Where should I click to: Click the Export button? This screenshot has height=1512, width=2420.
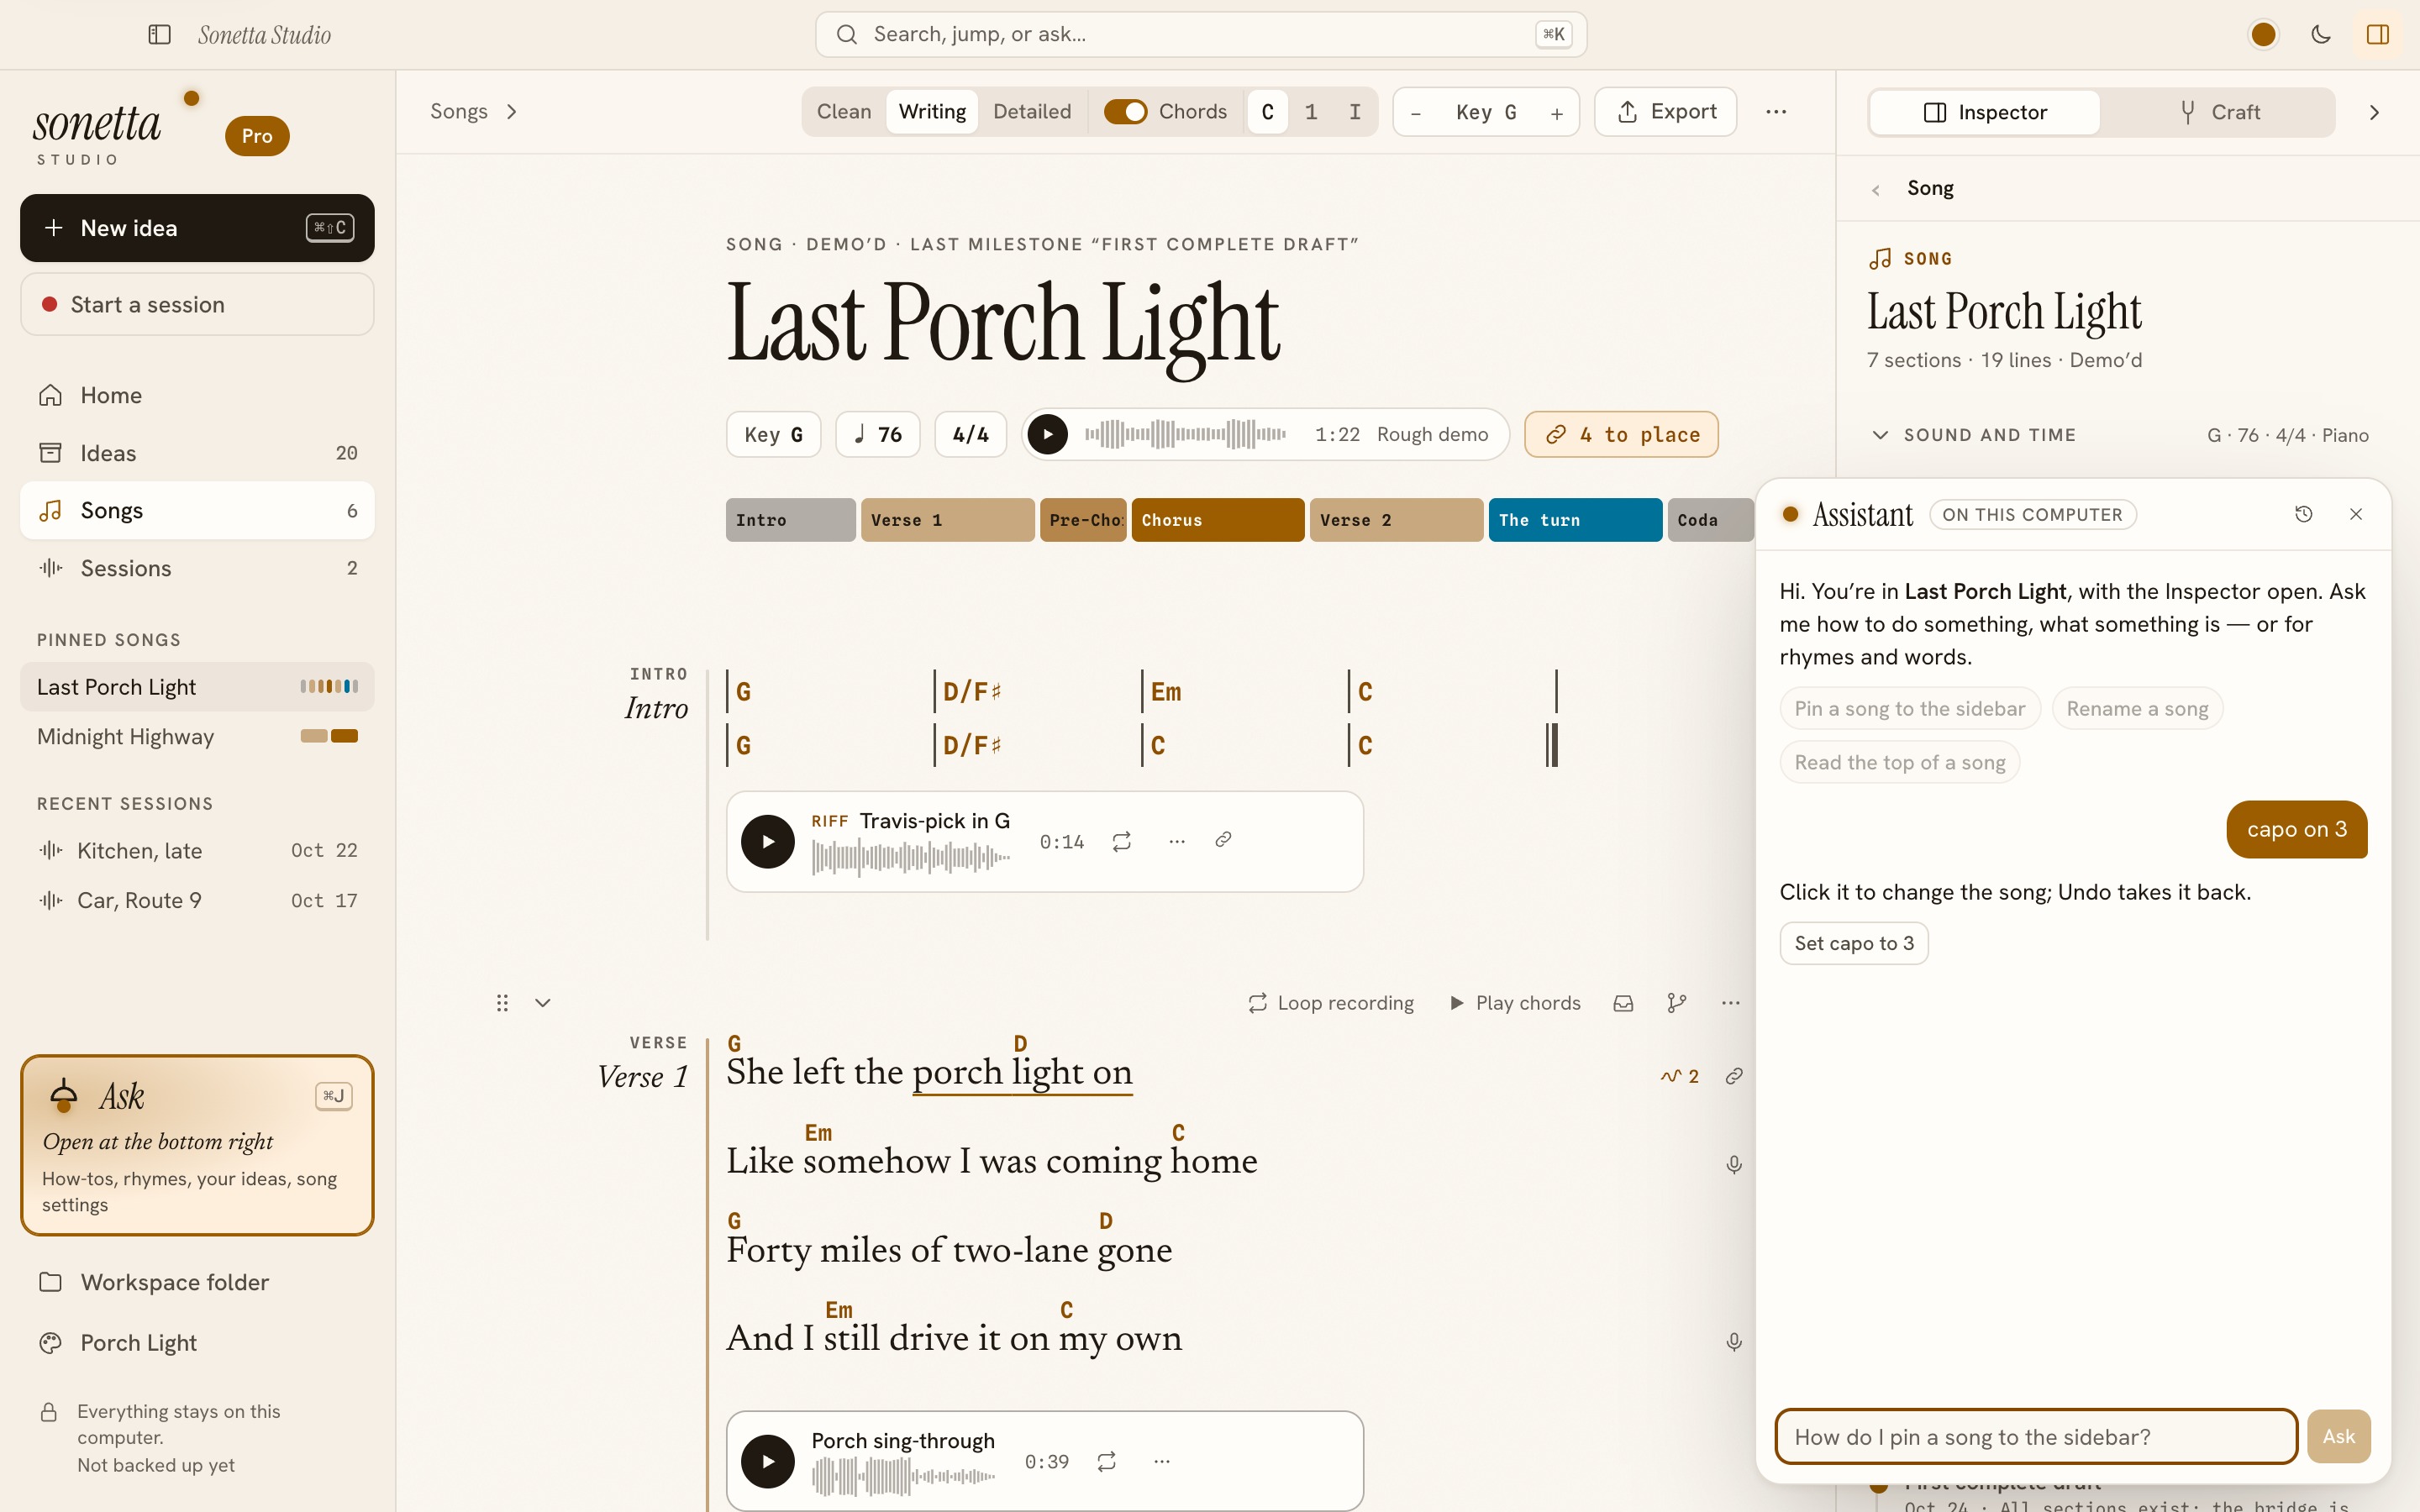tap(1666, 112)
